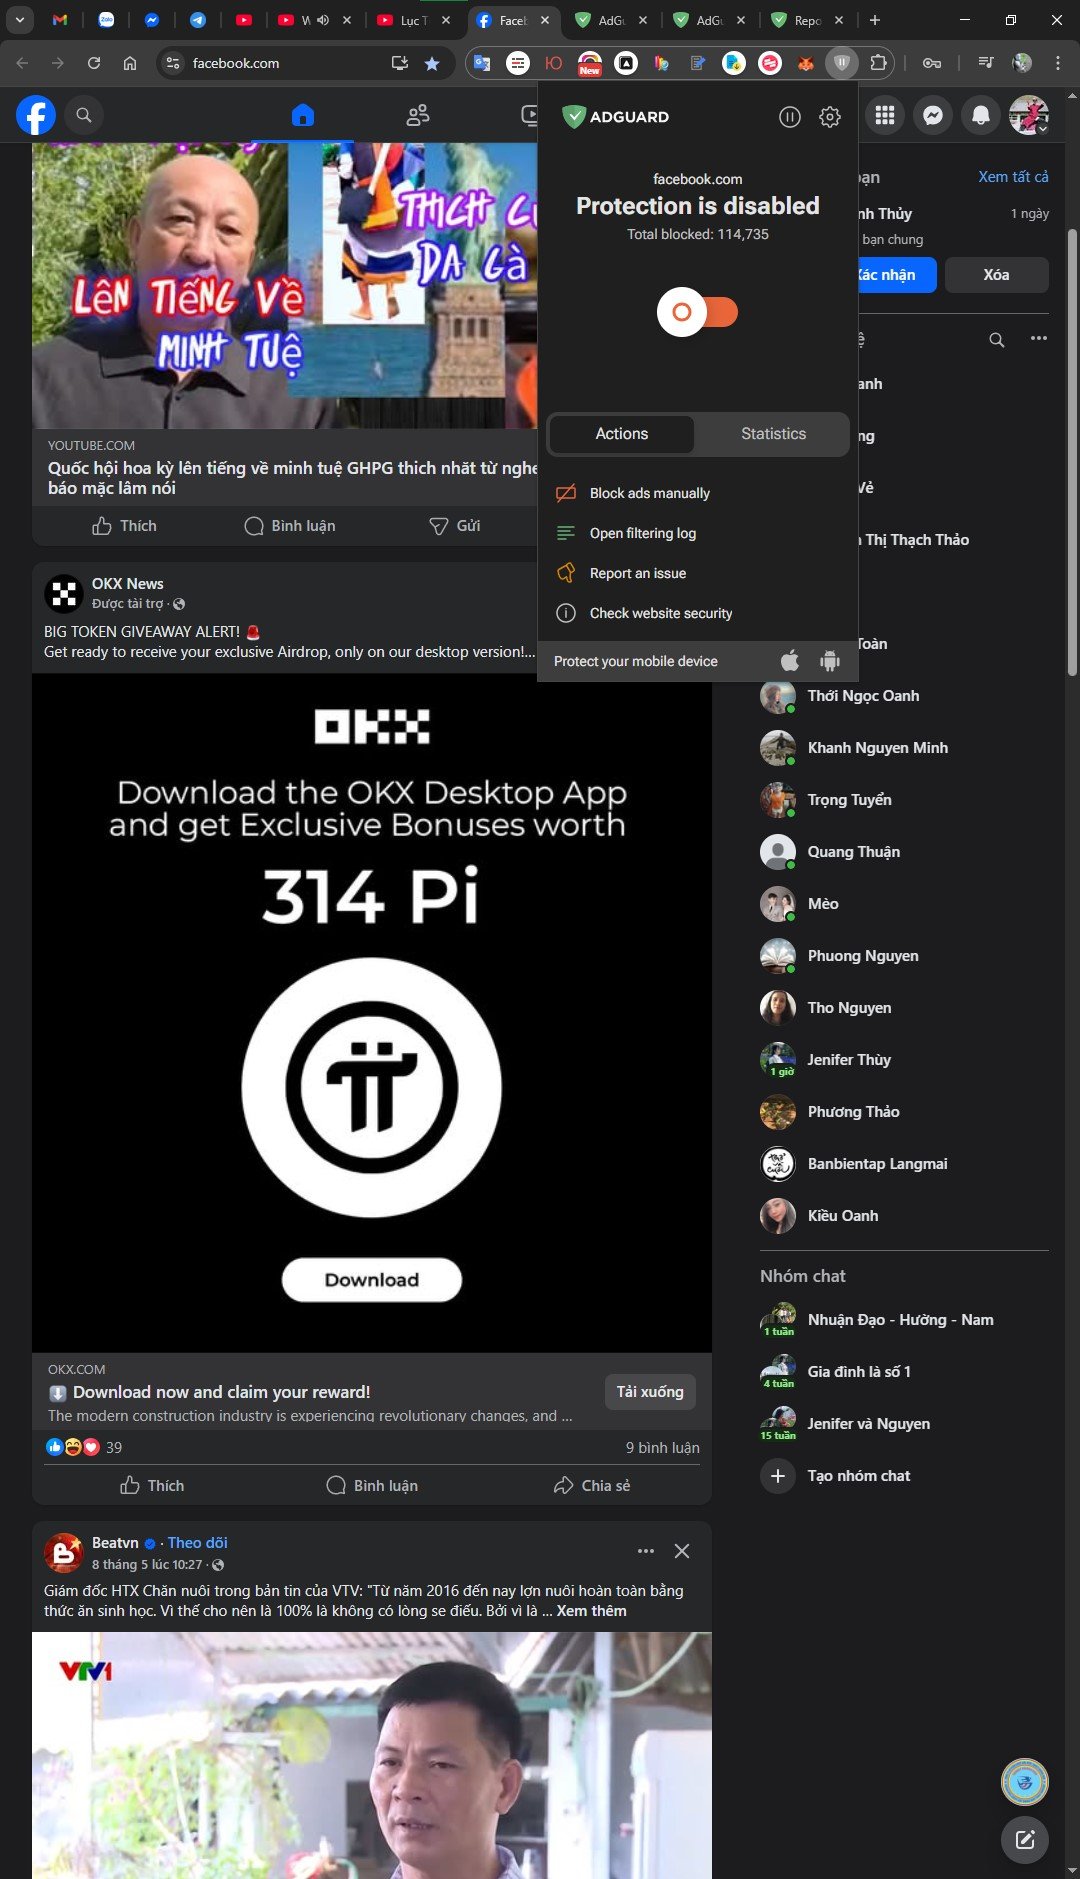Viewport: 1080px width, 1879px height.
Task: Choose Block ads manually
Action: (649, 493)
